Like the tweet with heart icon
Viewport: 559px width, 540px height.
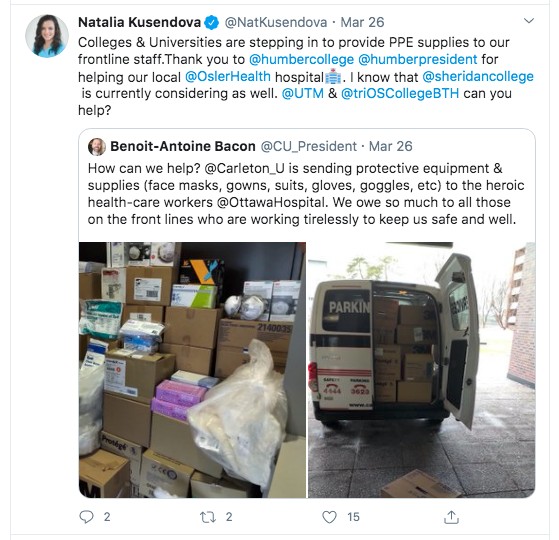[329, 517]
